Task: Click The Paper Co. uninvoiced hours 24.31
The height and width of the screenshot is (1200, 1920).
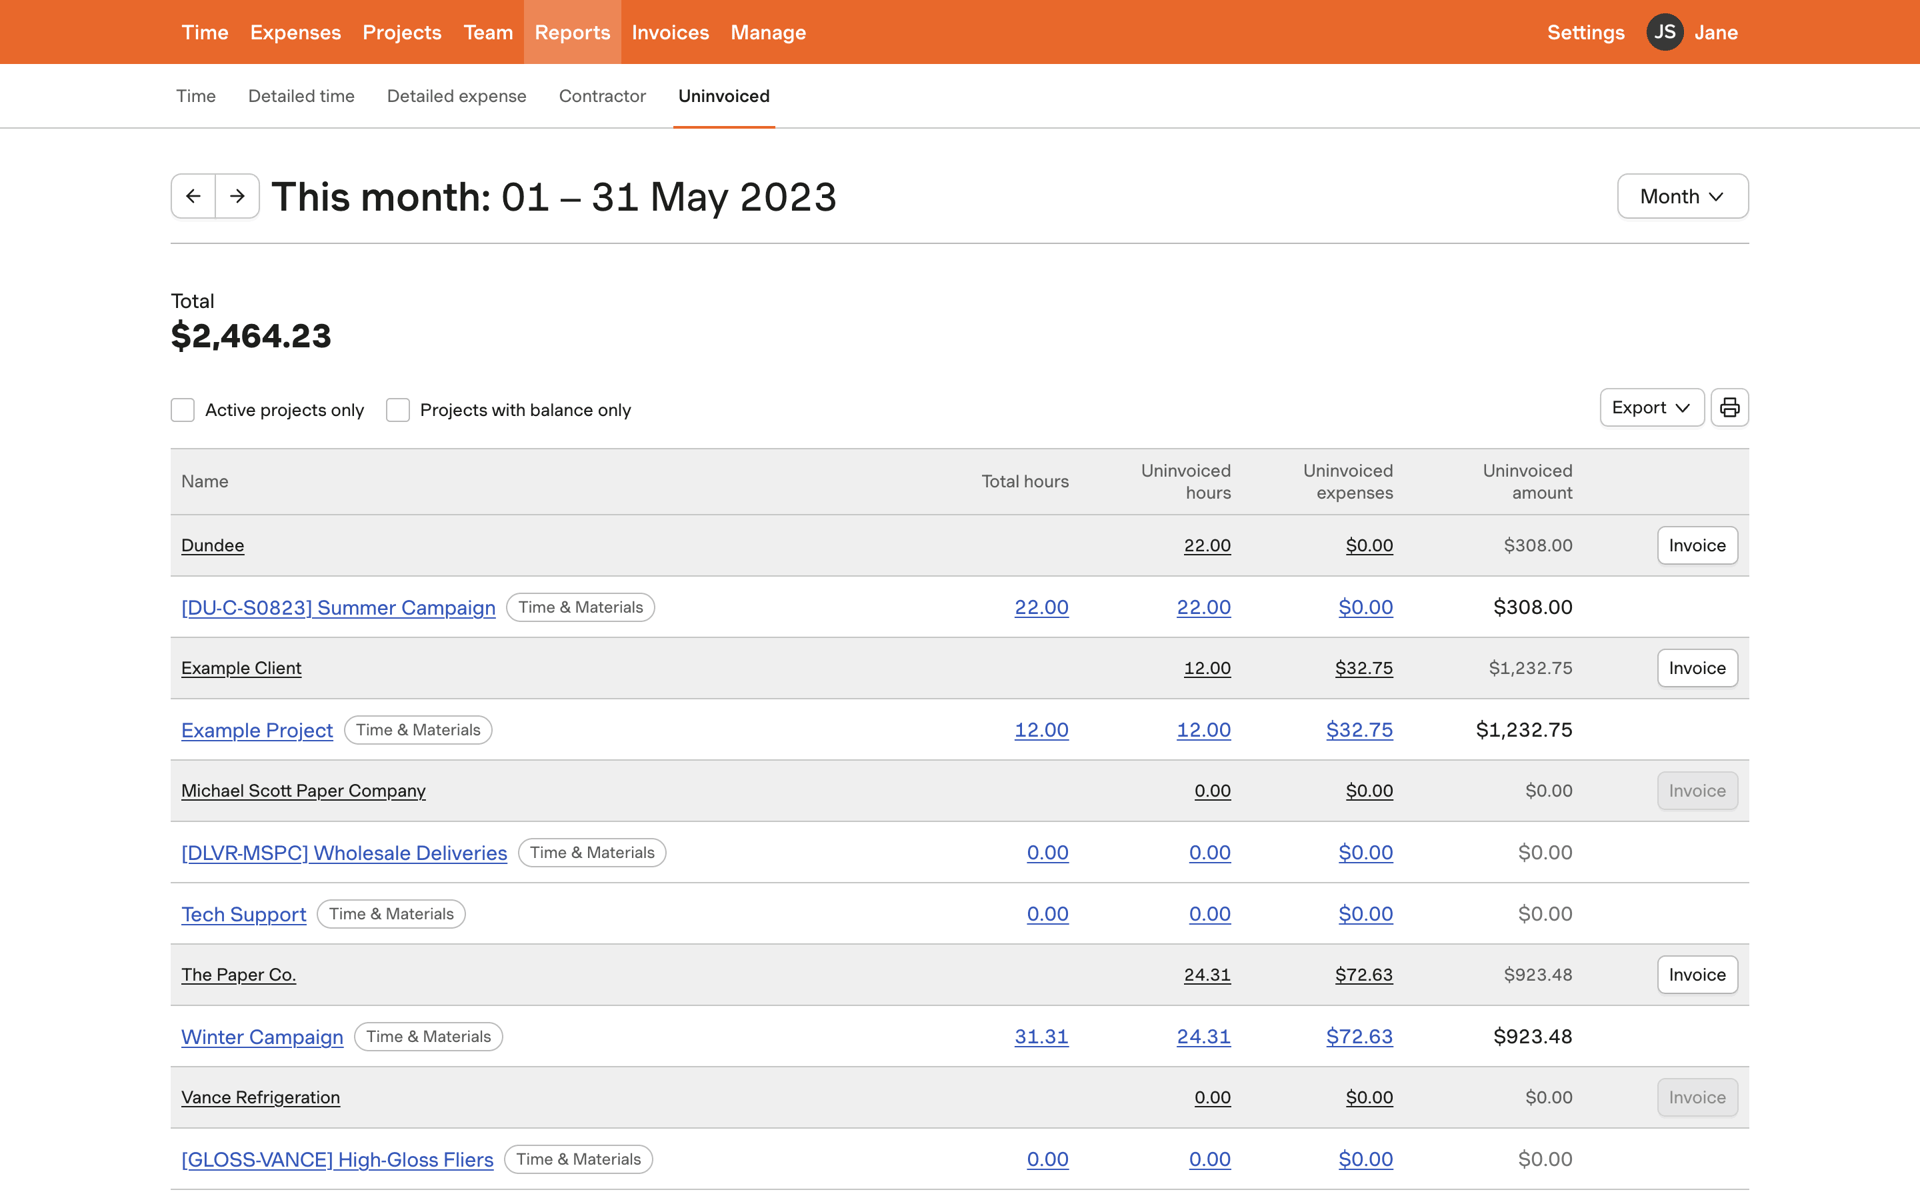Action: pos(1207,975)
